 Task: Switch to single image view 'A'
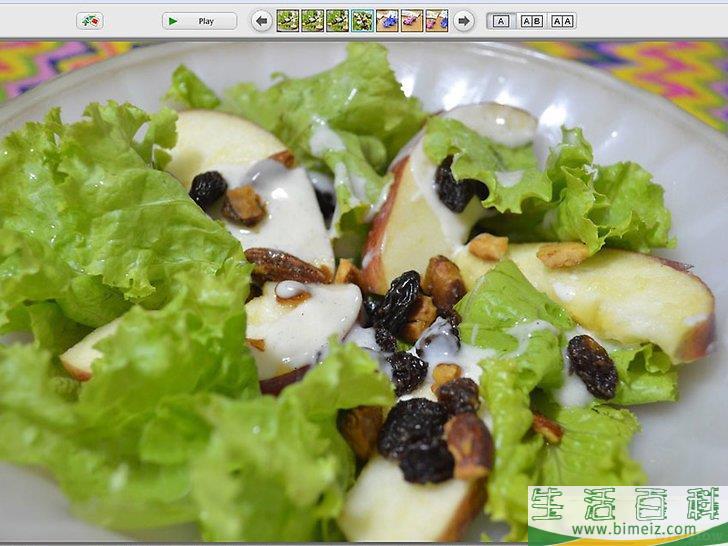click(x=501, y=21)
